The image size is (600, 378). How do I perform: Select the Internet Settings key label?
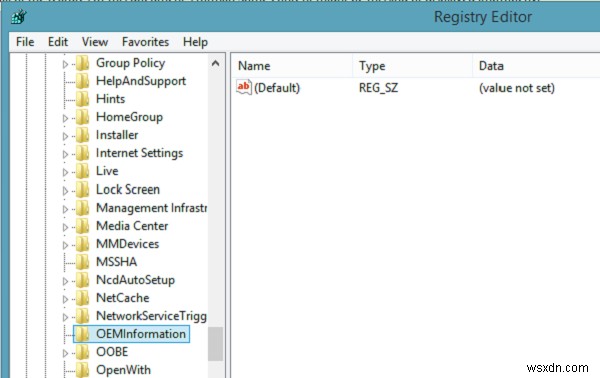point(139,153)
